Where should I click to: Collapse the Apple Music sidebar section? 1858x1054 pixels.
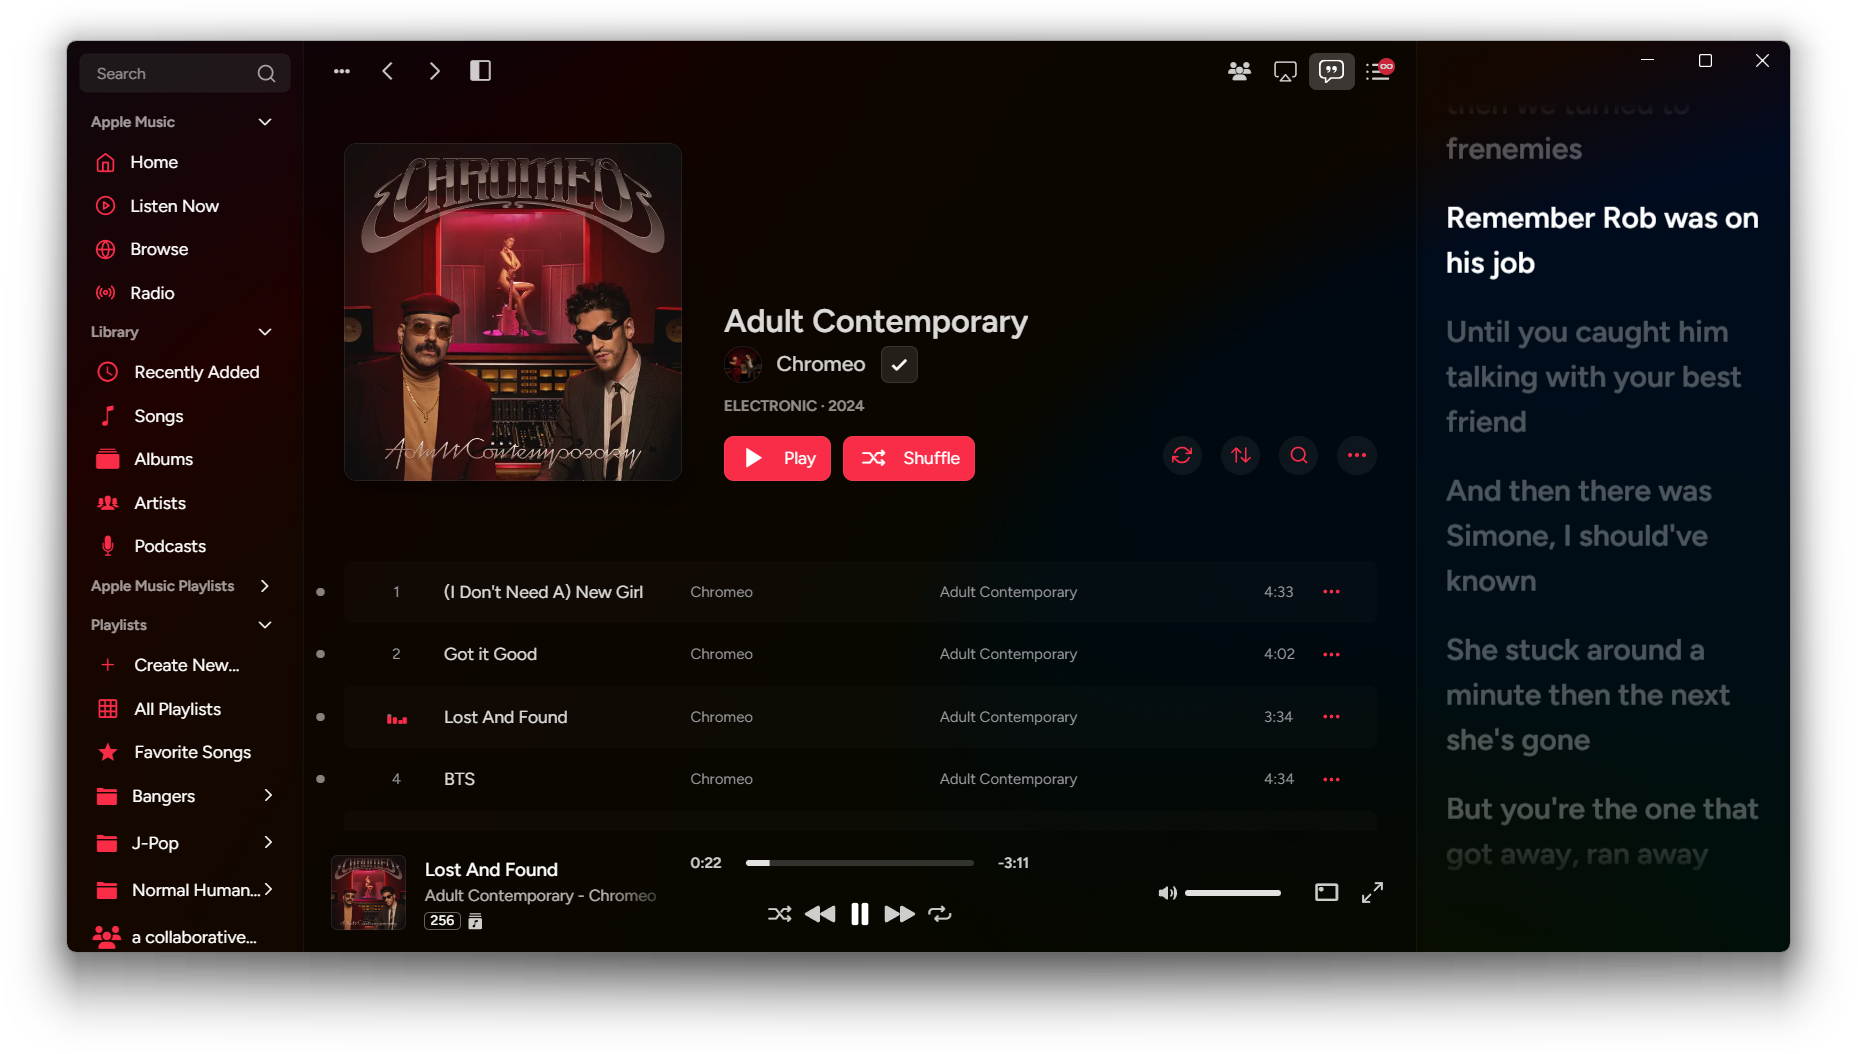265,122
